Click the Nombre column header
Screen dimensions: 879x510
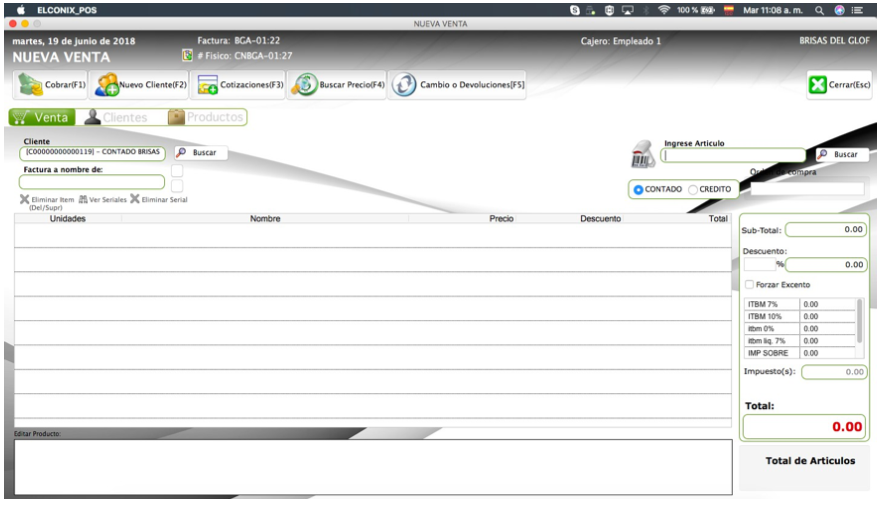[265, 219]
